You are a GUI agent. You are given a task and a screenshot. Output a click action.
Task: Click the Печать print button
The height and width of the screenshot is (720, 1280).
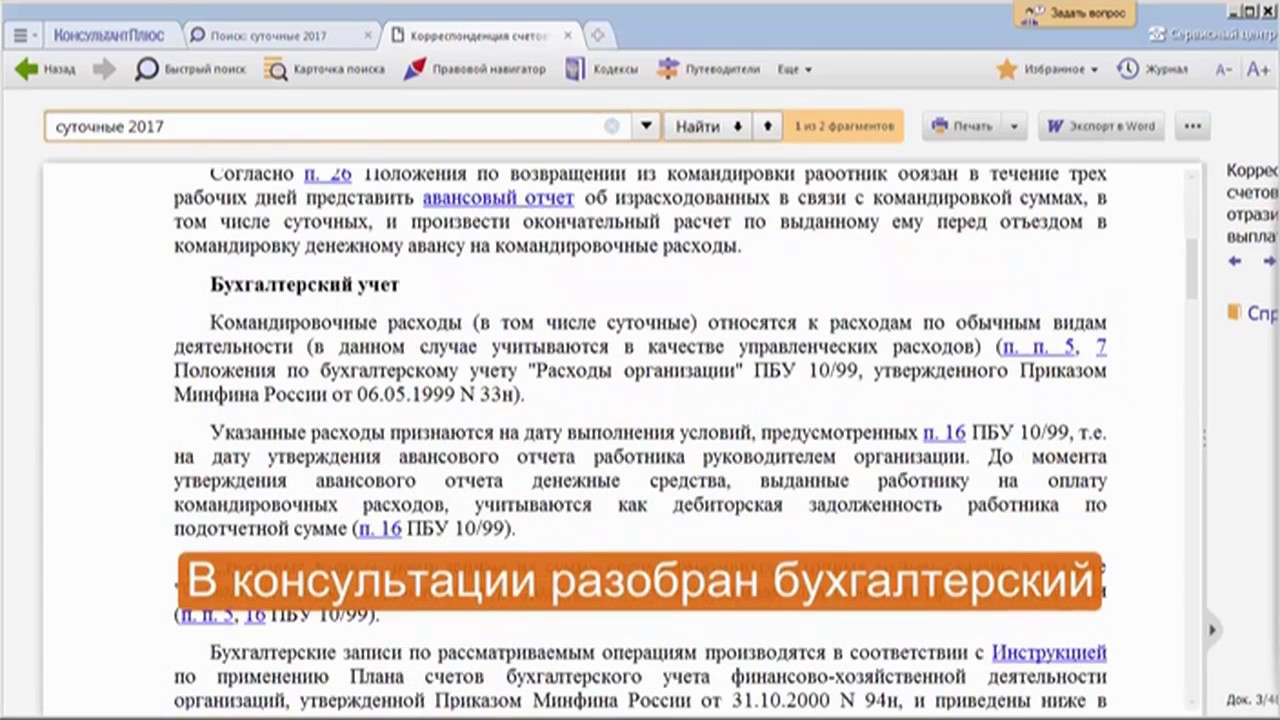[962, 126]
